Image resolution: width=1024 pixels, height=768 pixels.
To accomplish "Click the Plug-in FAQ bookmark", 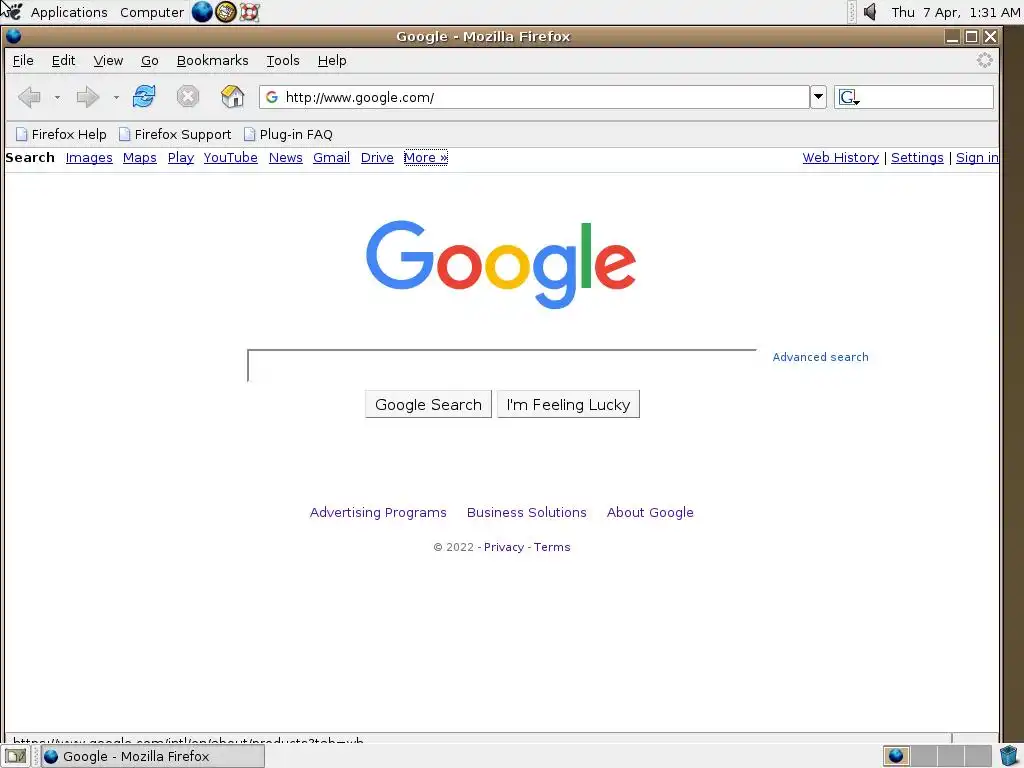I will (x=288, y=135).
